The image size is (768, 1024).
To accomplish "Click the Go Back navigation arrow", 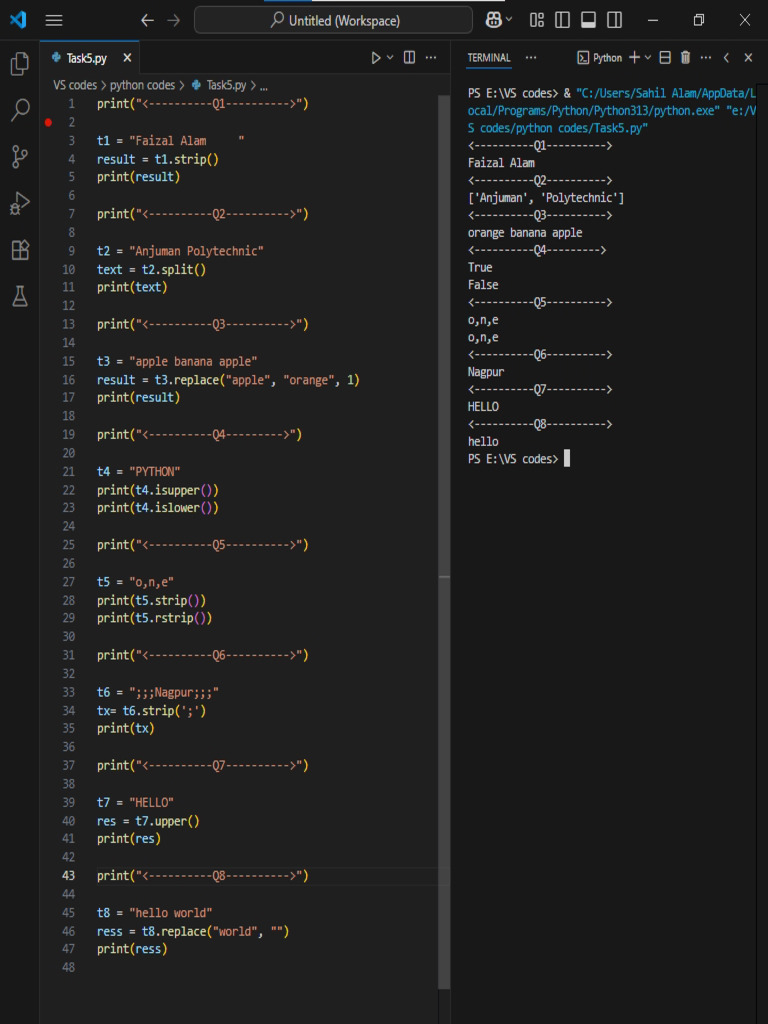I will pyautogui.click(x=147, y=20).
